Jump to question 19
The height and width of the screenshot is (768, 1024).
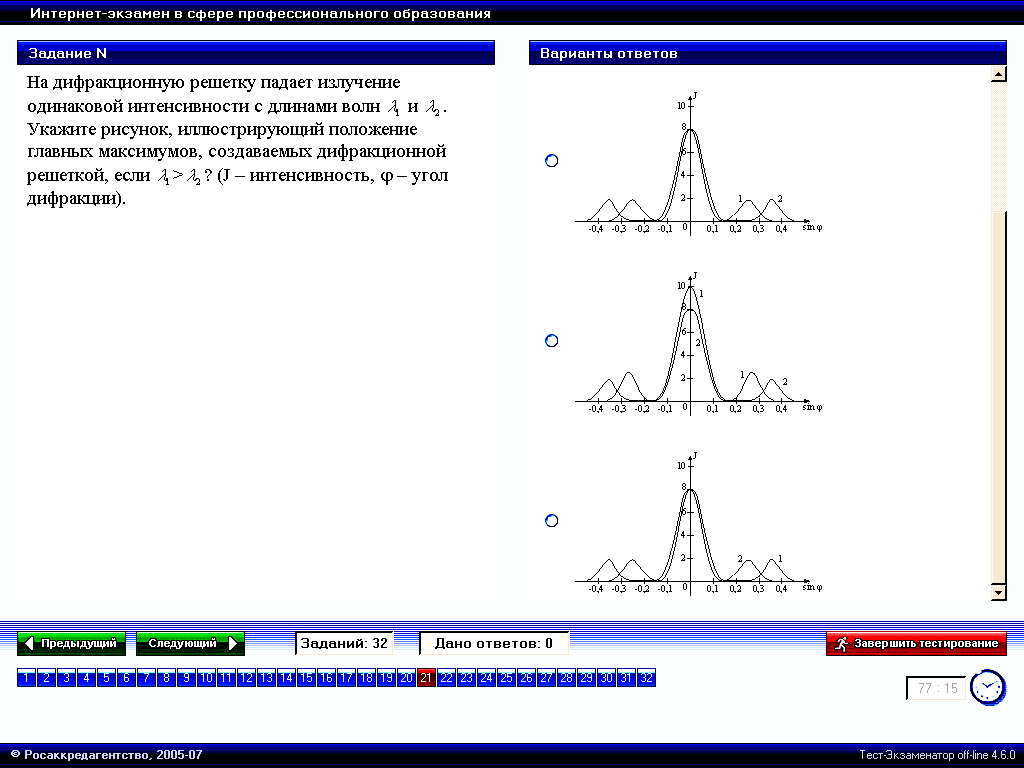pyautogui.click(x=386, y=678)
